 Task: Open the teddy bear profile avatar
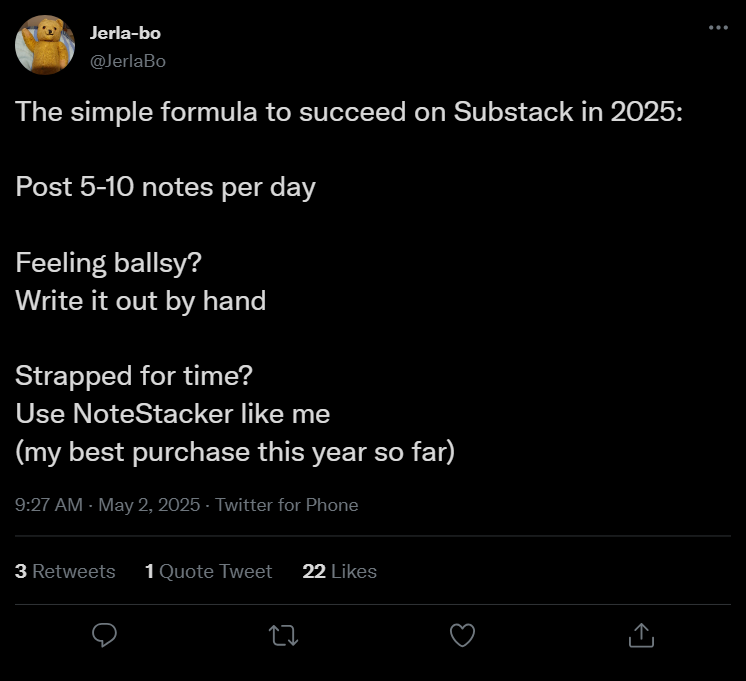click(45, 45)
